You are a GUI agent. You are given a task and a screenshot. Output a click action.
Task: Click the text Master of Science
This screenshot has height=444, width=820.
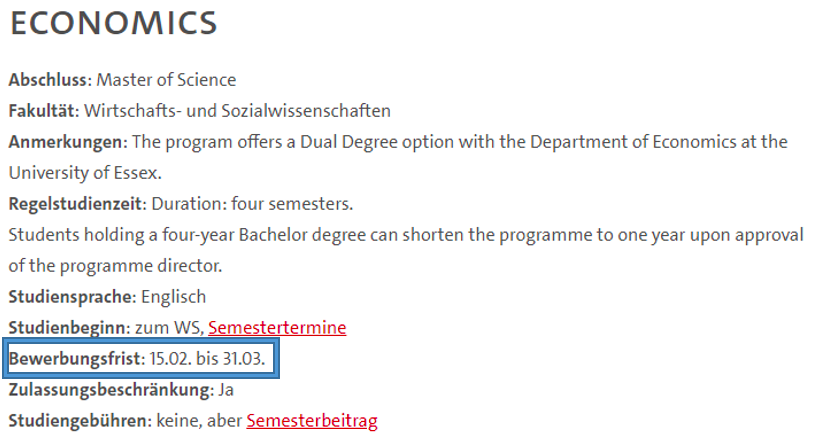[x=166, y=80]
